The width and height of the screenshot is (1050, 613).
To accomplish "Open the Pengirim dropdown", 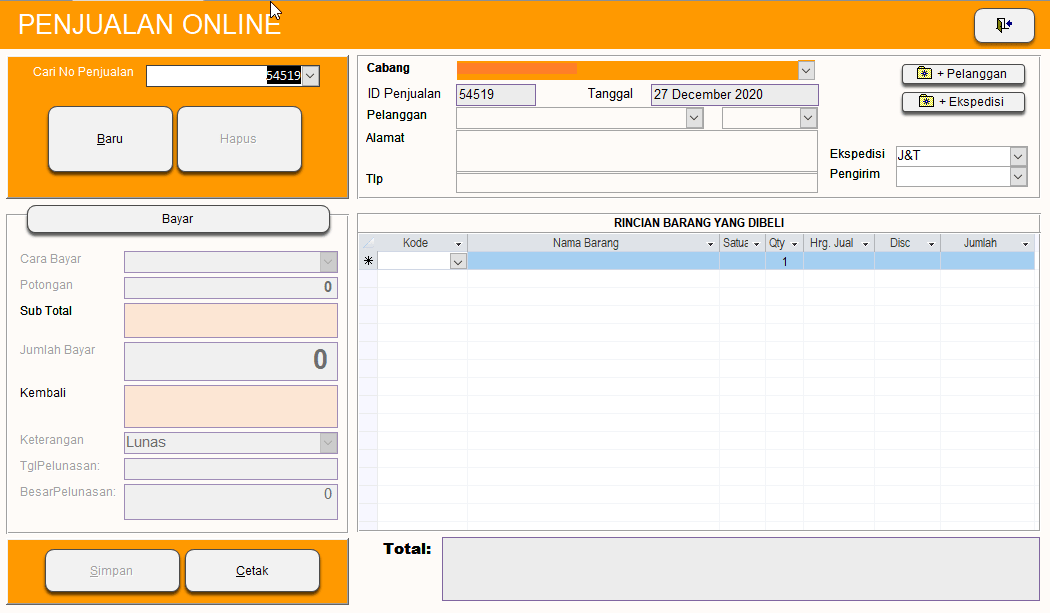I will [1018, 176].
